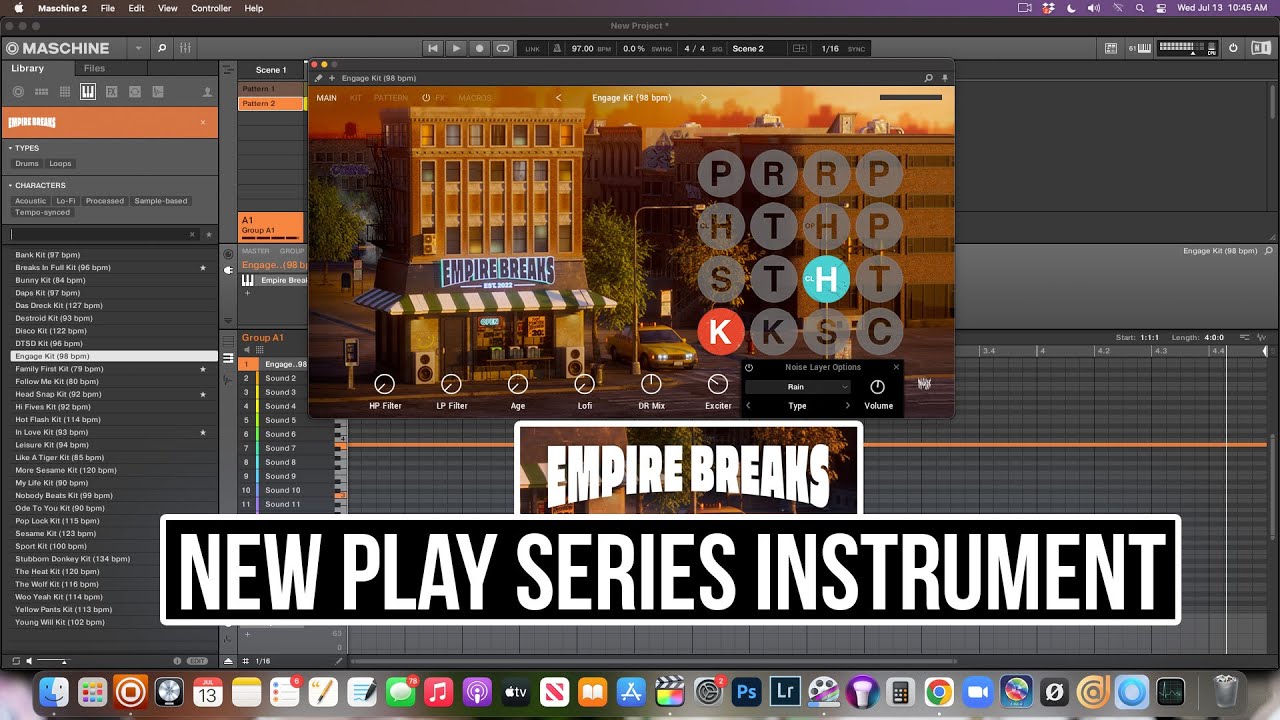This screenshot has width=1280, height=720.
Task: Trigger the red K kick pad
Action: (x=720, y=331)
